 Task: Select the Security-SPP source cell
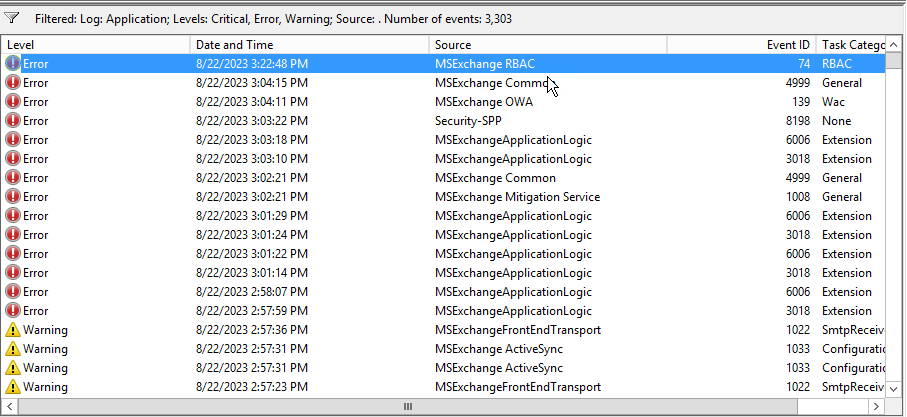[468, 121]
